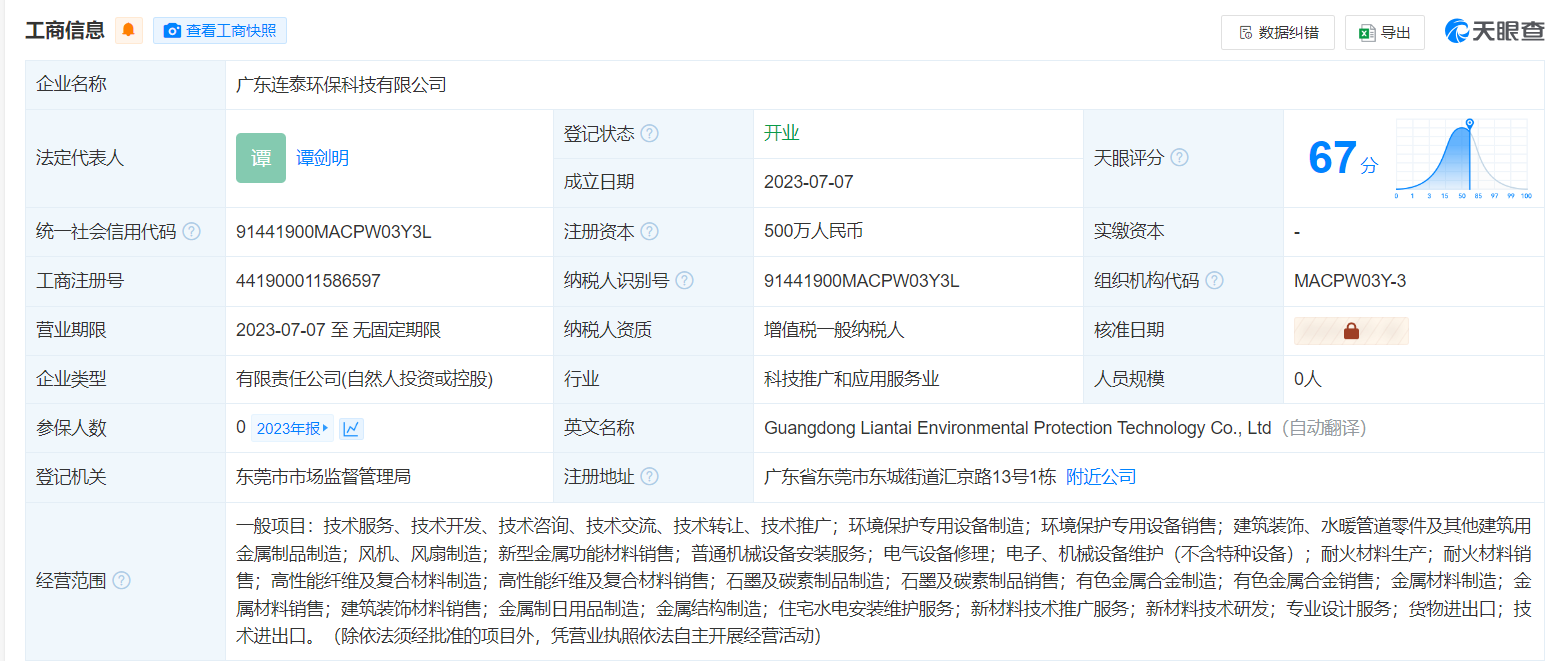Image resolution: width=1555 pixels, height=661 pixels.
Task: Click 增值税一般纳税人 value
Action: pos(834,330)
